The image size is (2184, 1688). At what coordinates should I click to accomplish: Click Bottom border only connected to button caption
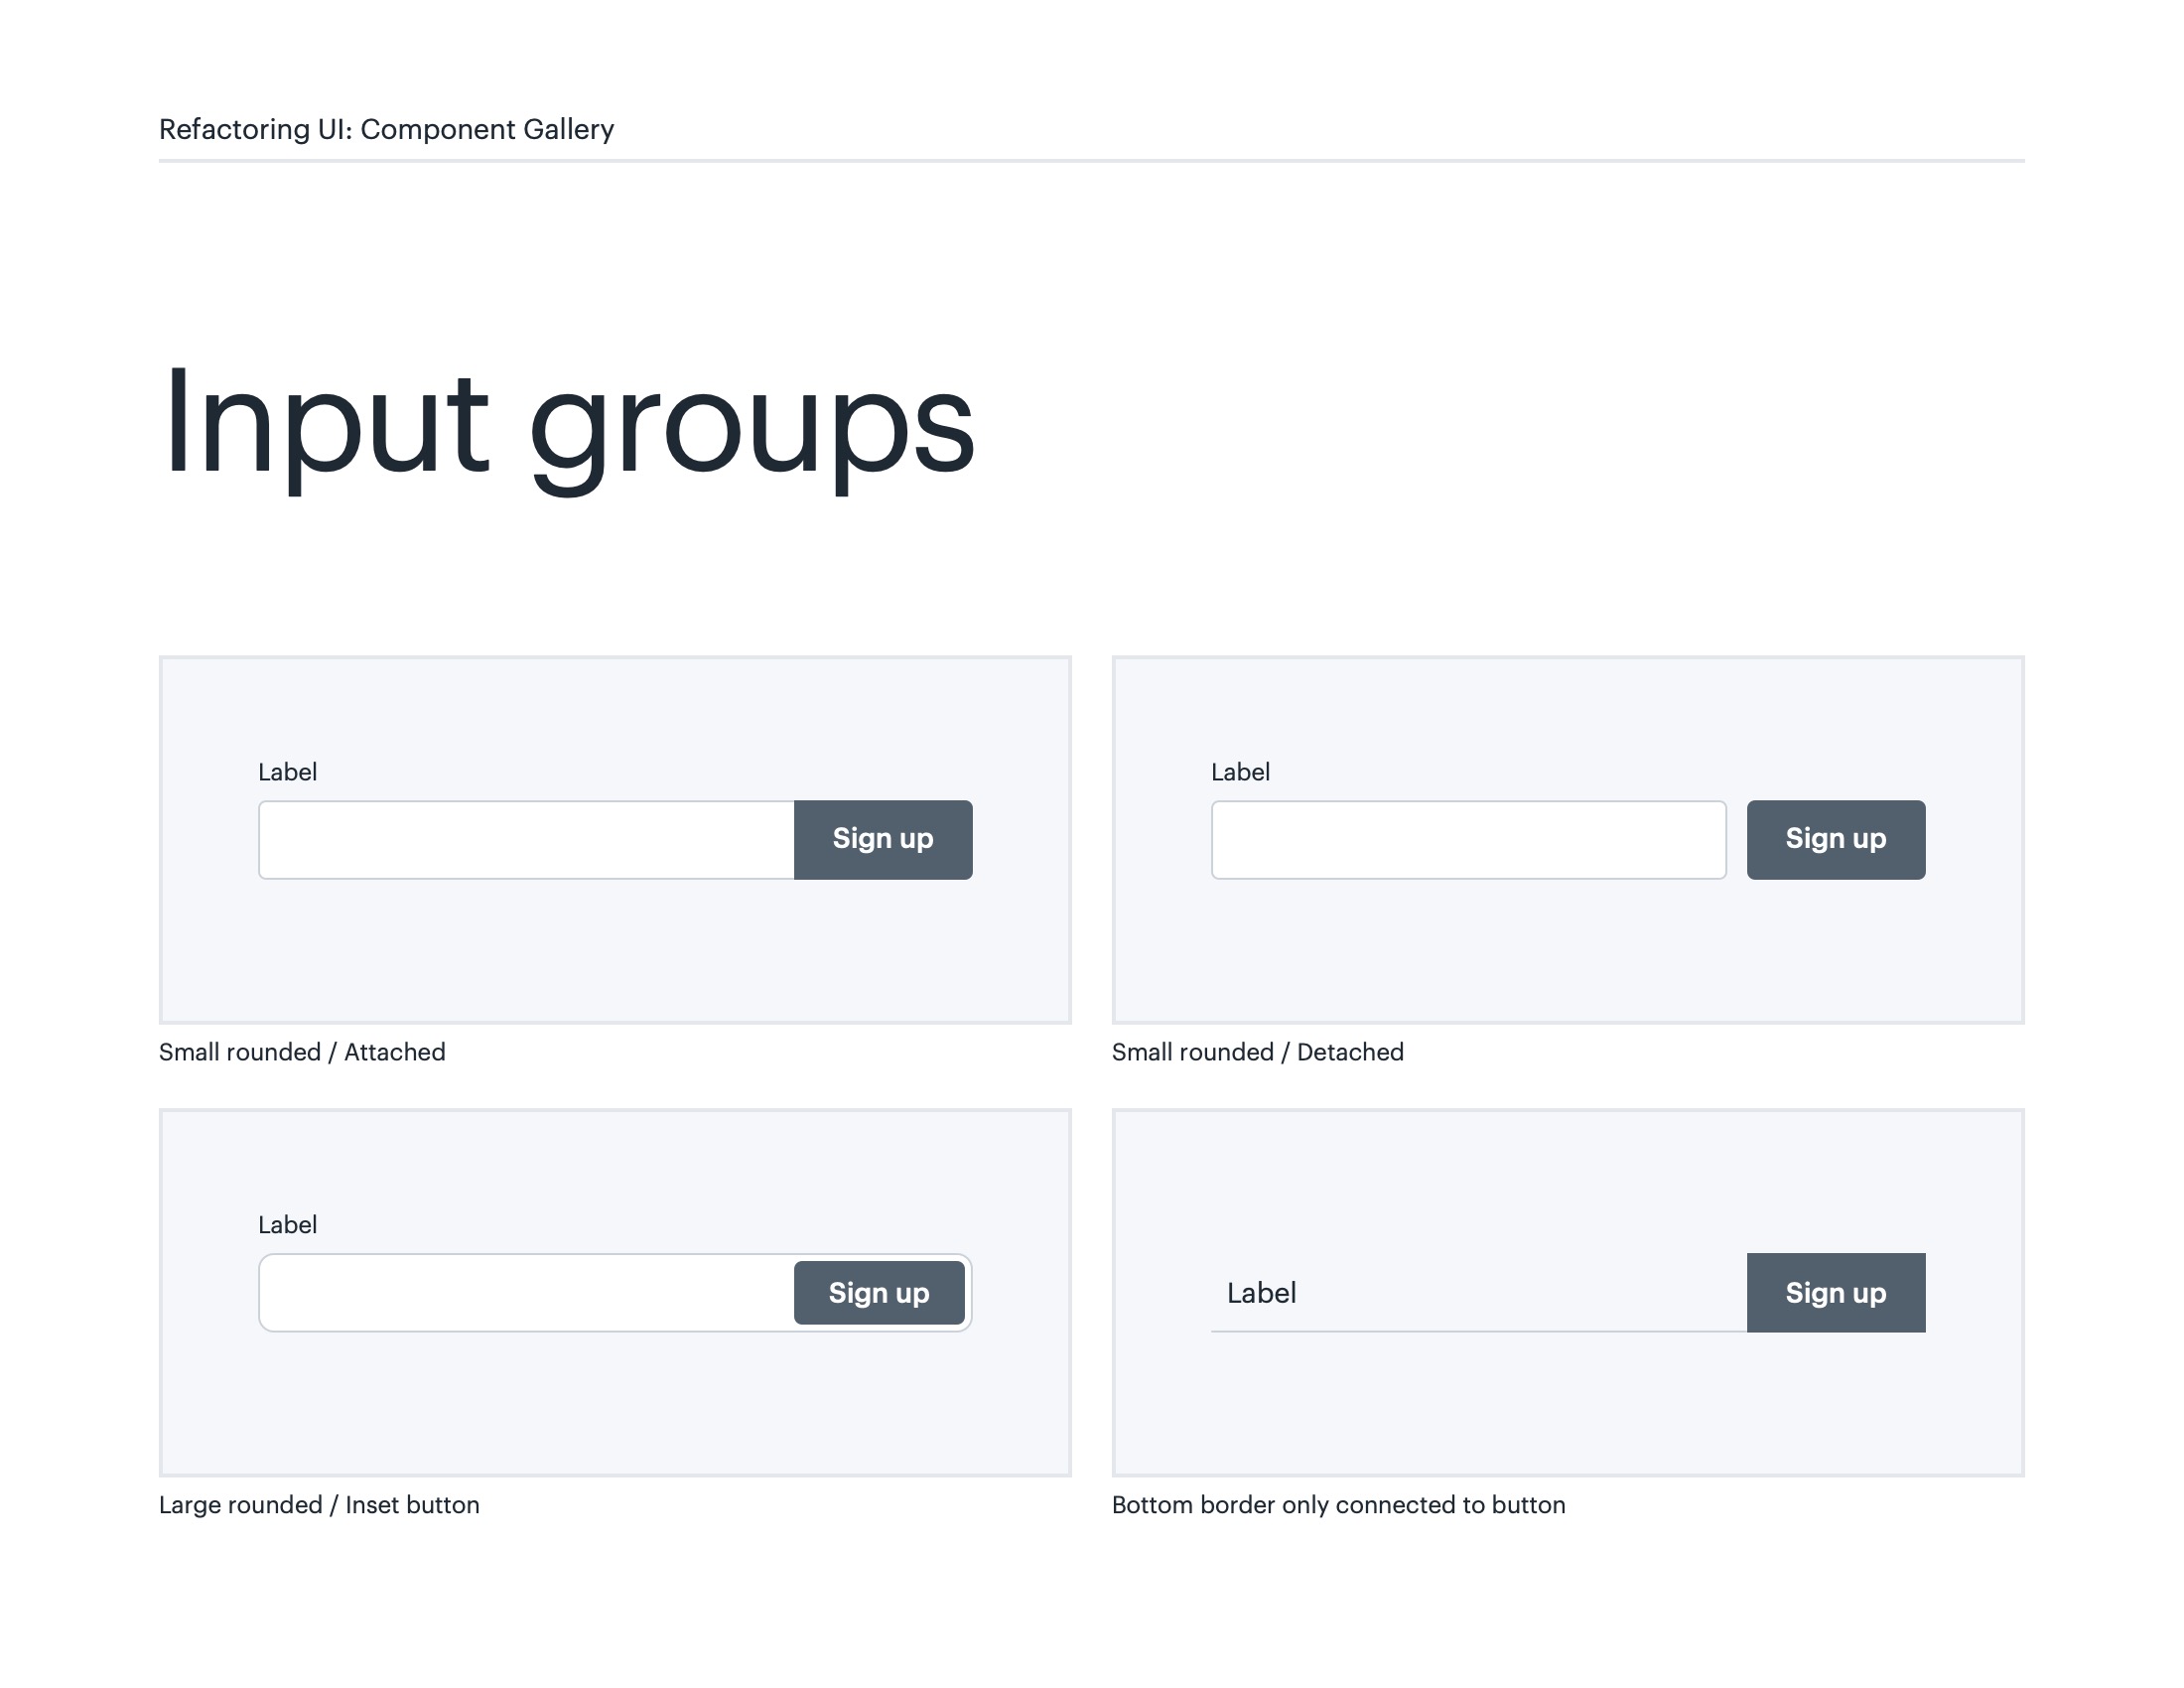coord(1338,1505)
